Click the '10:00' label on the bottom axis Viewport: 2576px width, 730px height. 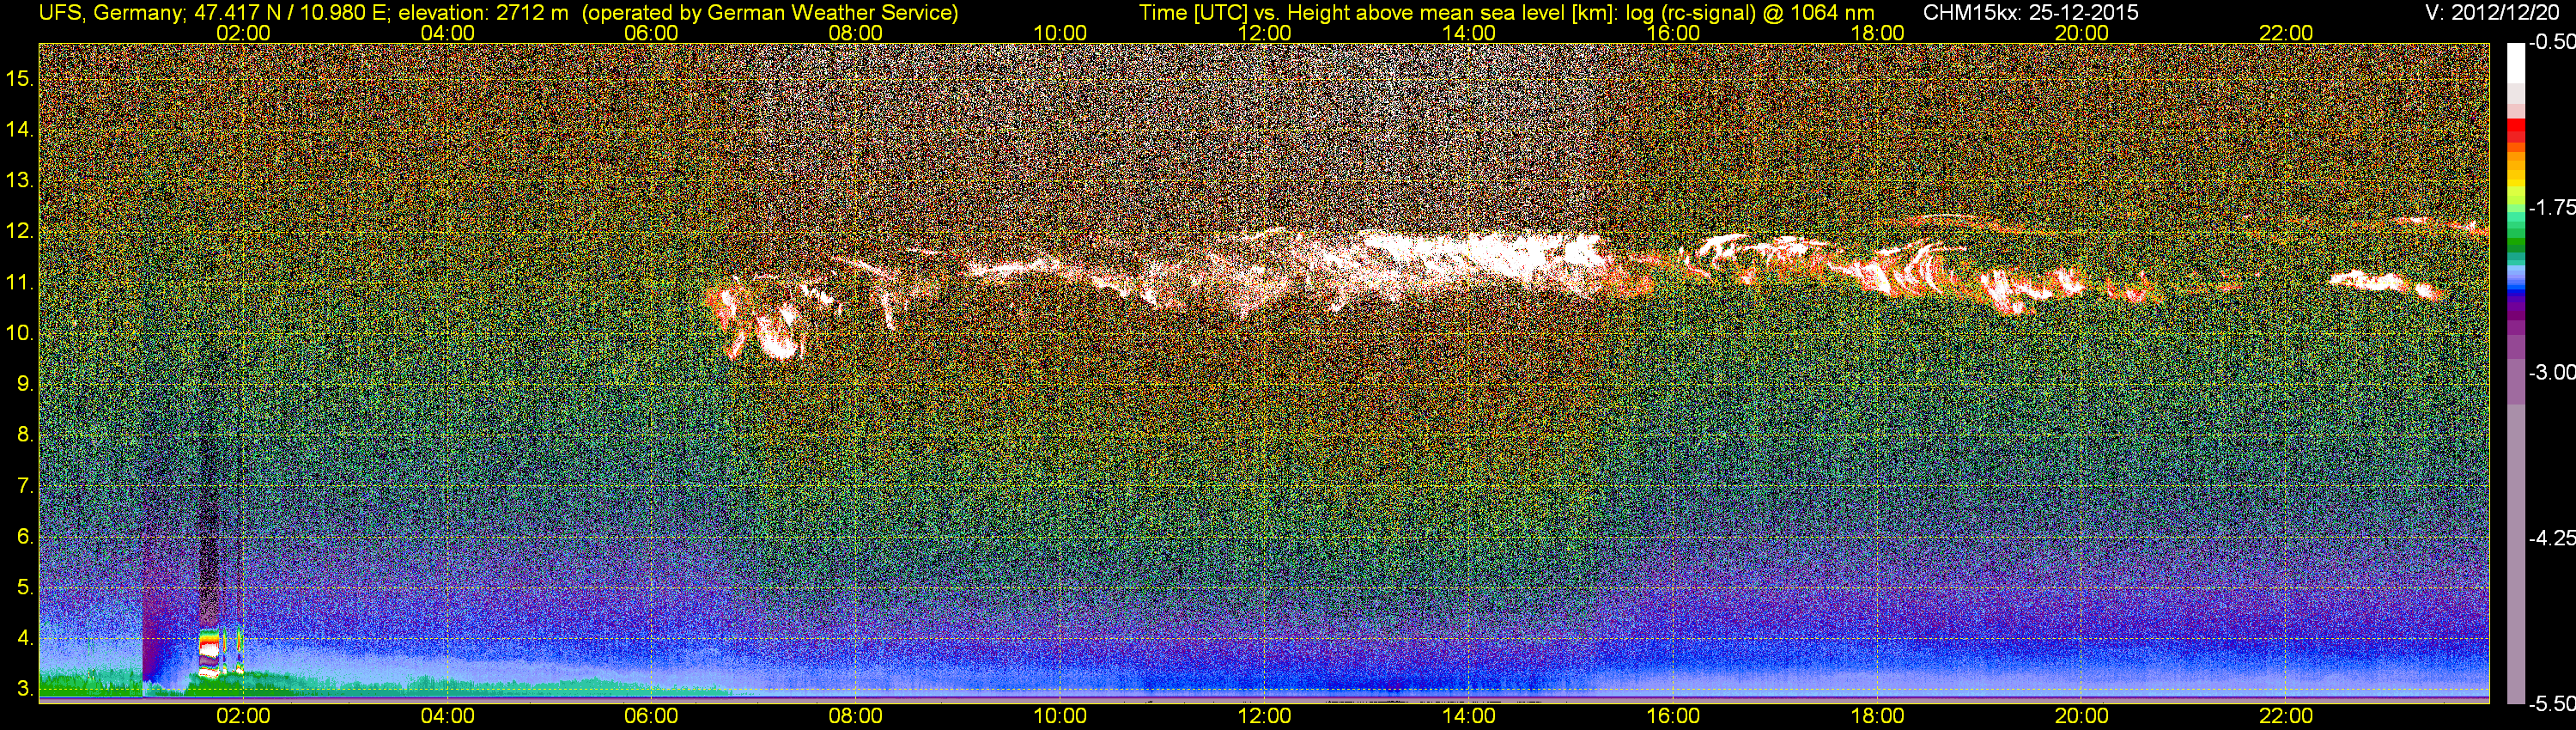1060,716
